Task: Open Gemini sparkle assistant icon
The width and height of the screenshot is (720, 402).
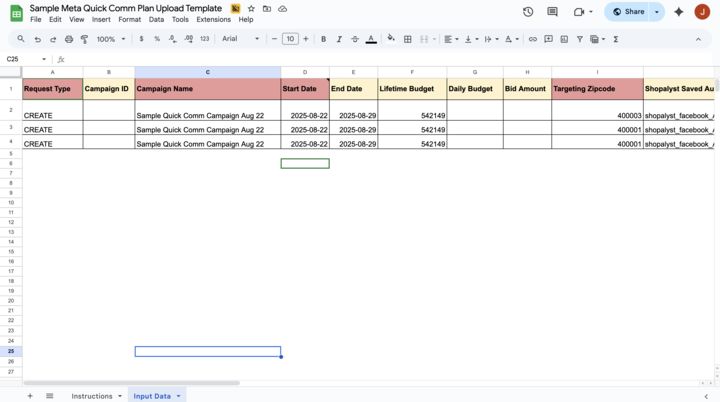Action: (679, 12)
